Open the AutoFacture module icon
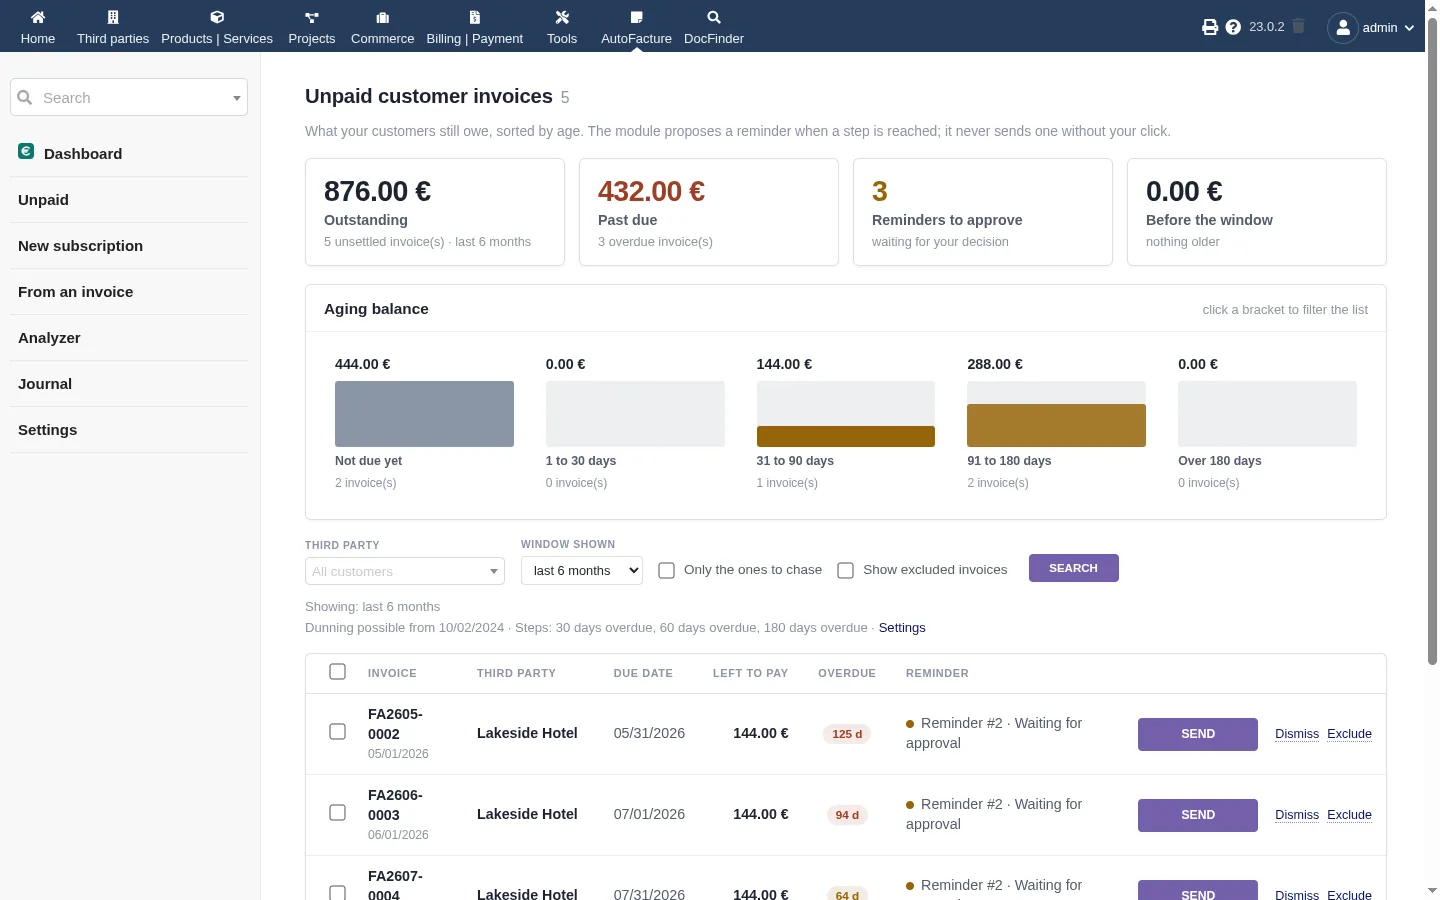1440x900 pixels. [x=636, y=17]
